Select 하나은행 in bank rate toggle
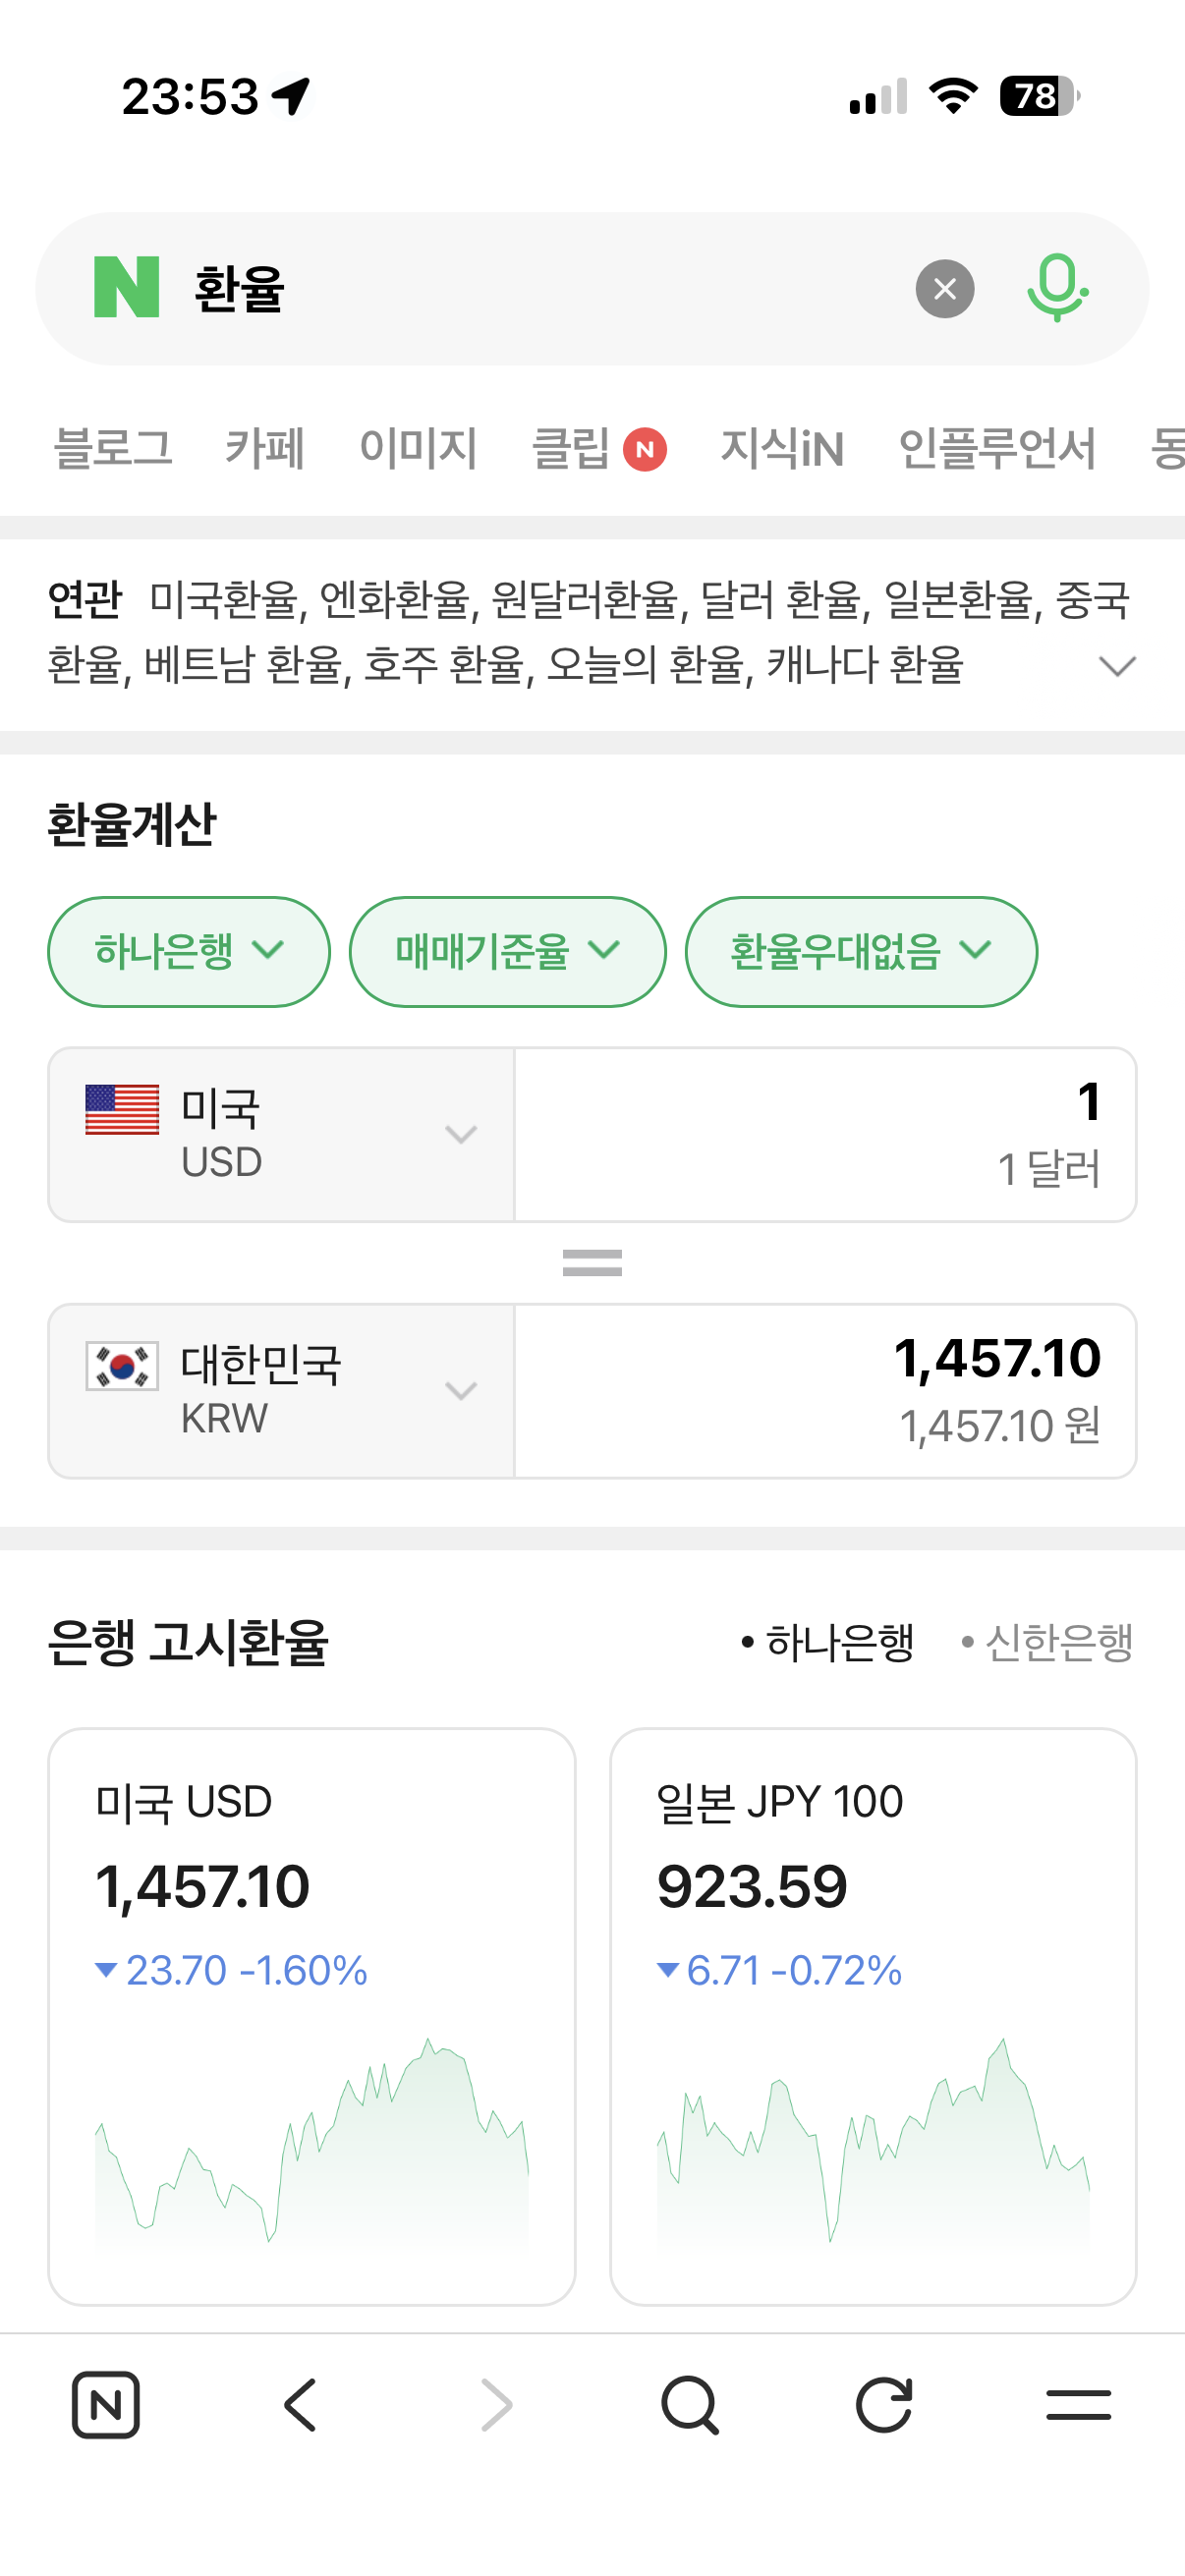The height and width of the screenshot is (2576, 1185). coord(830,1643)
